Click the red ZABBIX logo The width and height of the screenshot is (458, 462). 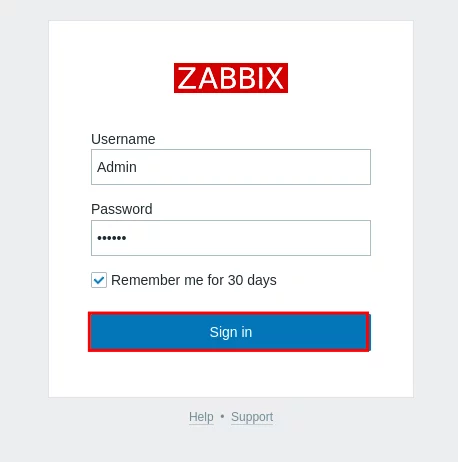pyautogui.click(x=231, y=78)
